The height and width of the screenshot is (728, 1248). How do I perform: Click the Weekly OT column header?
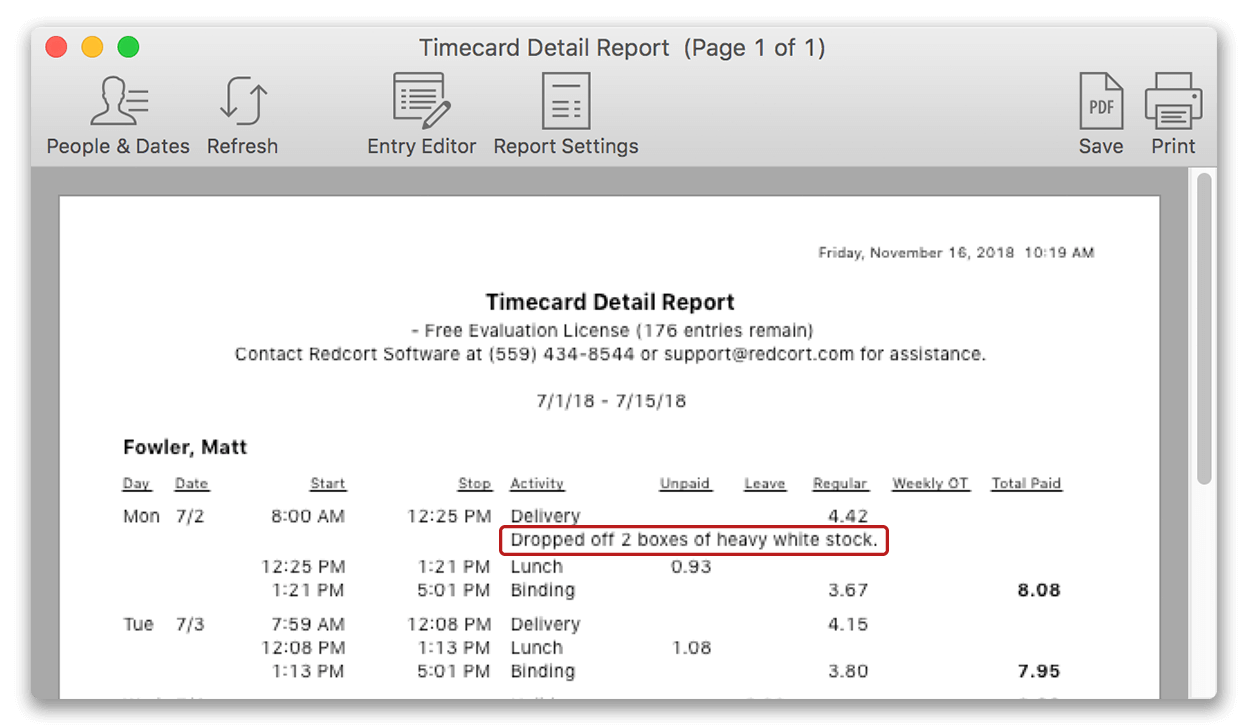tap(930, 483)
